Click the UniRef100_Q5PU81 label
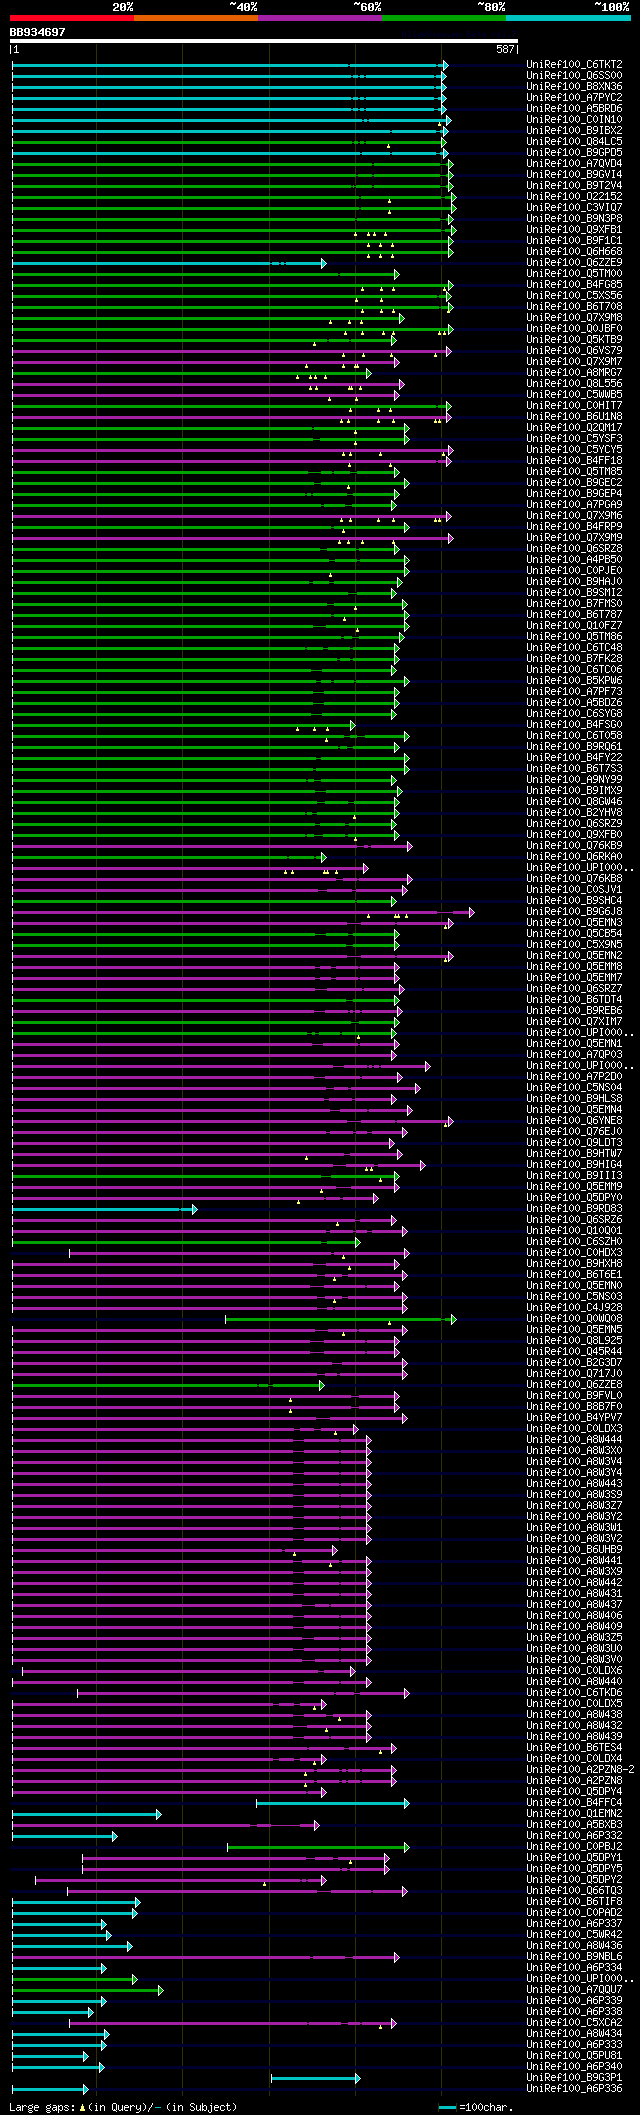640x2115 pixels. 574,2056
